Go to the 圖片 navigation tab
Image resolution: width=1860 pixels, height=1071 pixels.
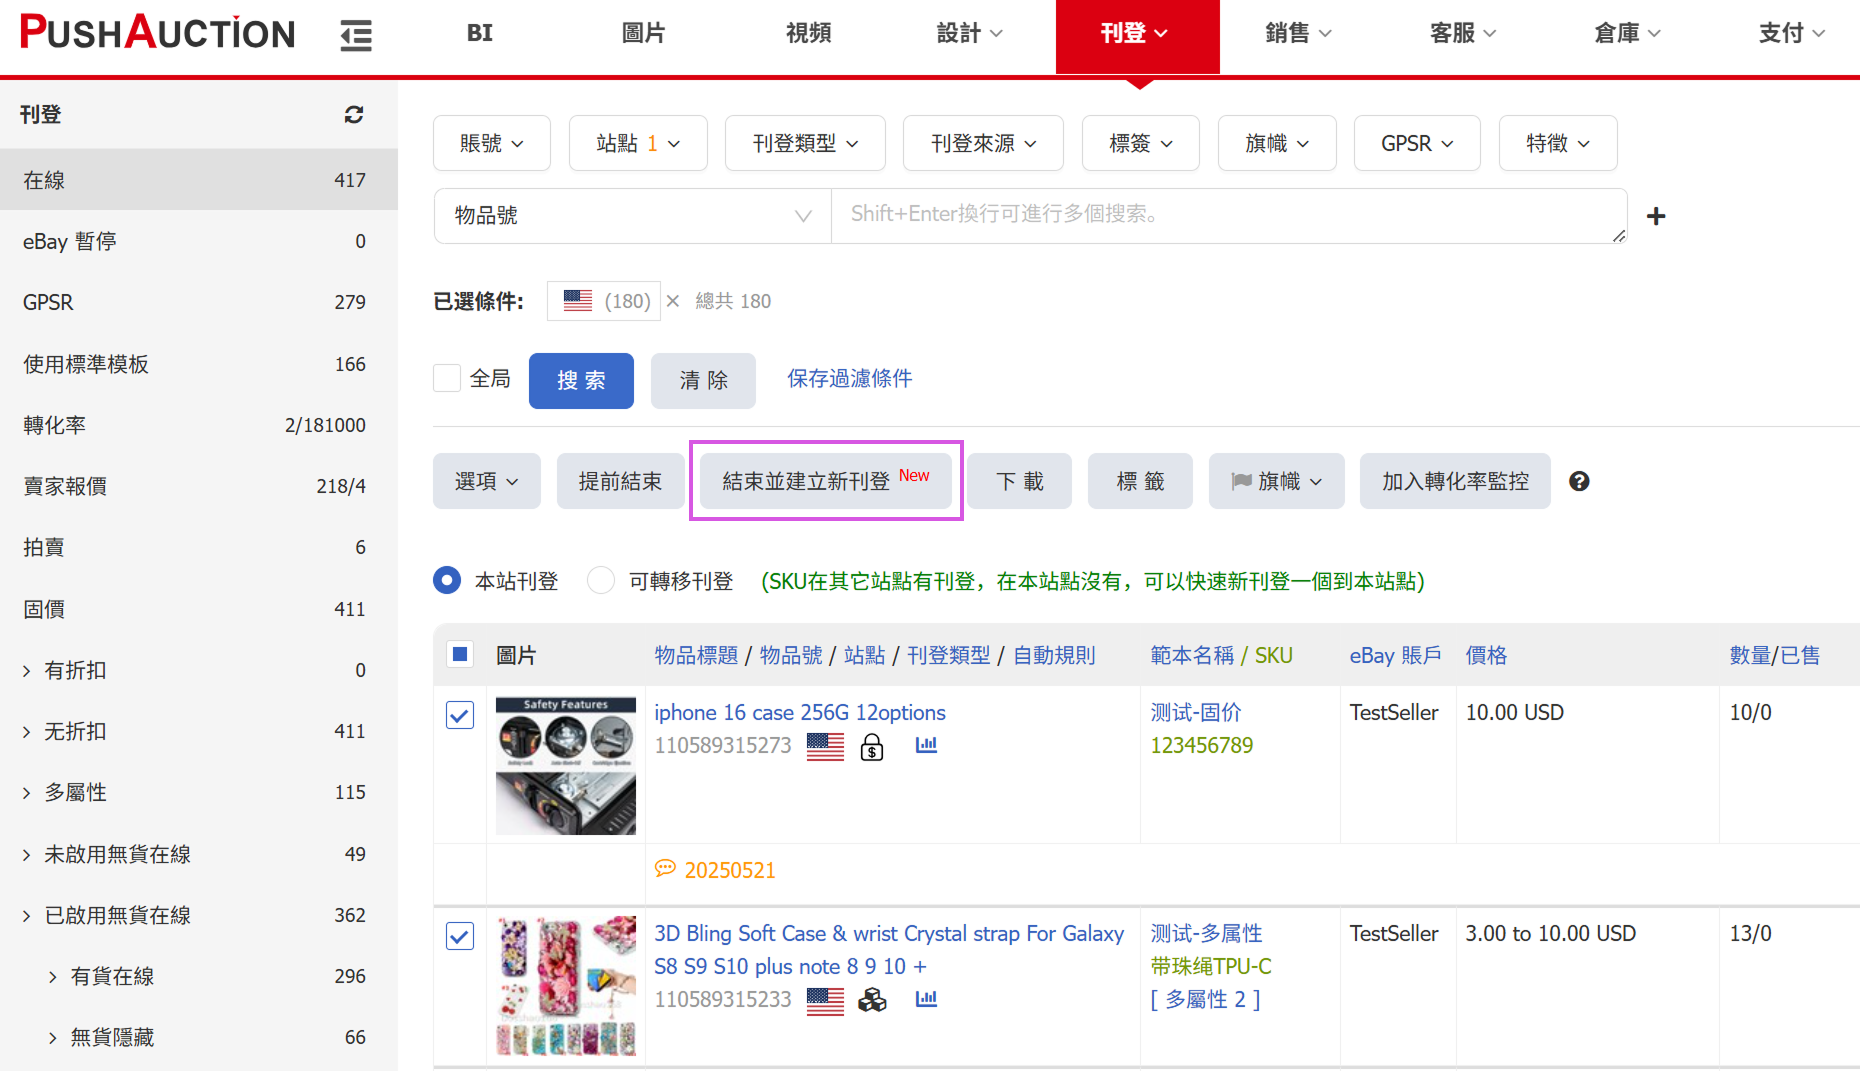point(643,34)
